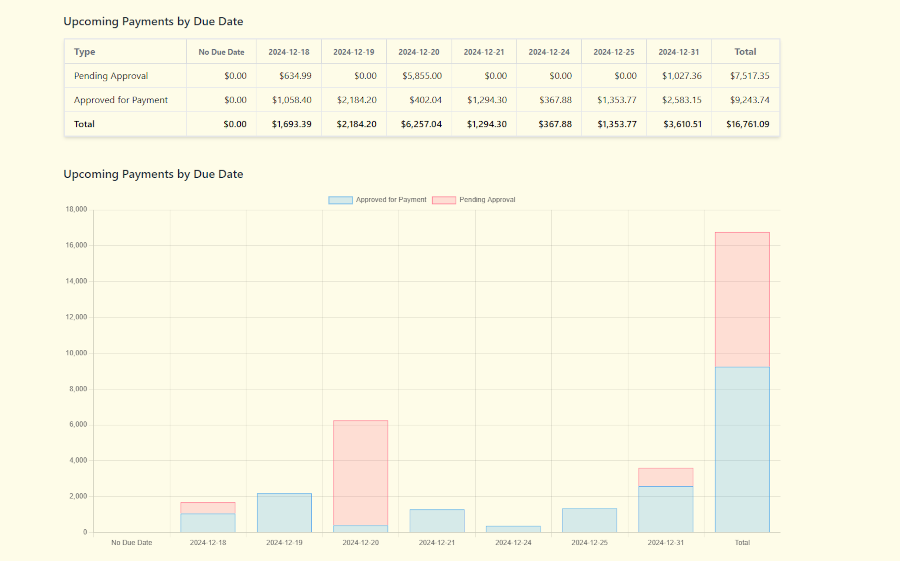Click the 2024-12-18 column header in table
The image size is (900, 561).
pyautogui.click(x=289, y=52)
